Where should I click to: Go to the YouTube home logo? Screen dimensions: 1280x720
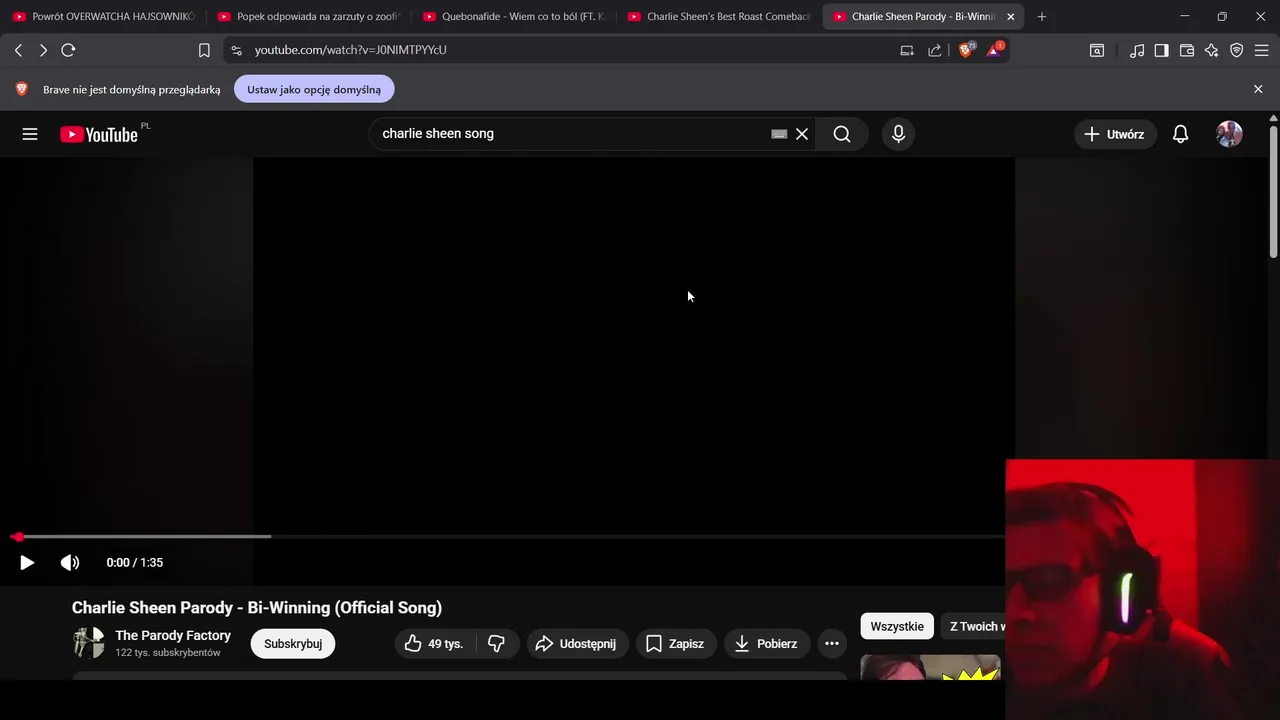click(x=98, y=134)
